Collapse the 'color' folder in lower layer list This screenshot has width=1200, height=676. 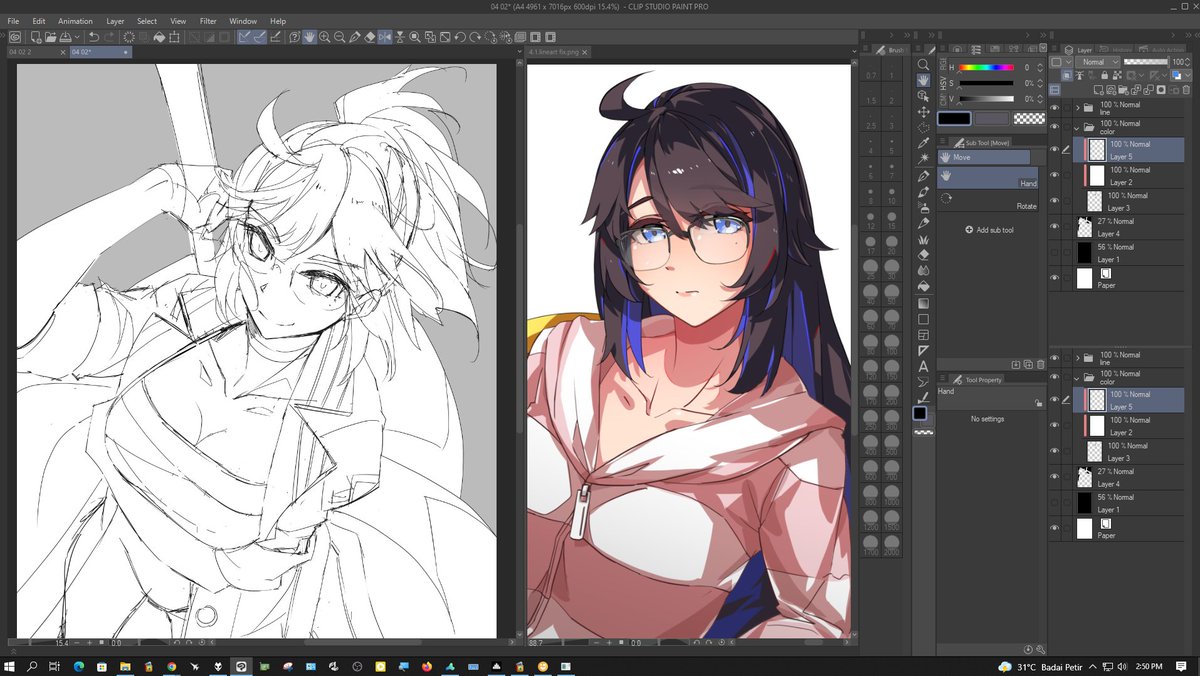[1077, 378]
